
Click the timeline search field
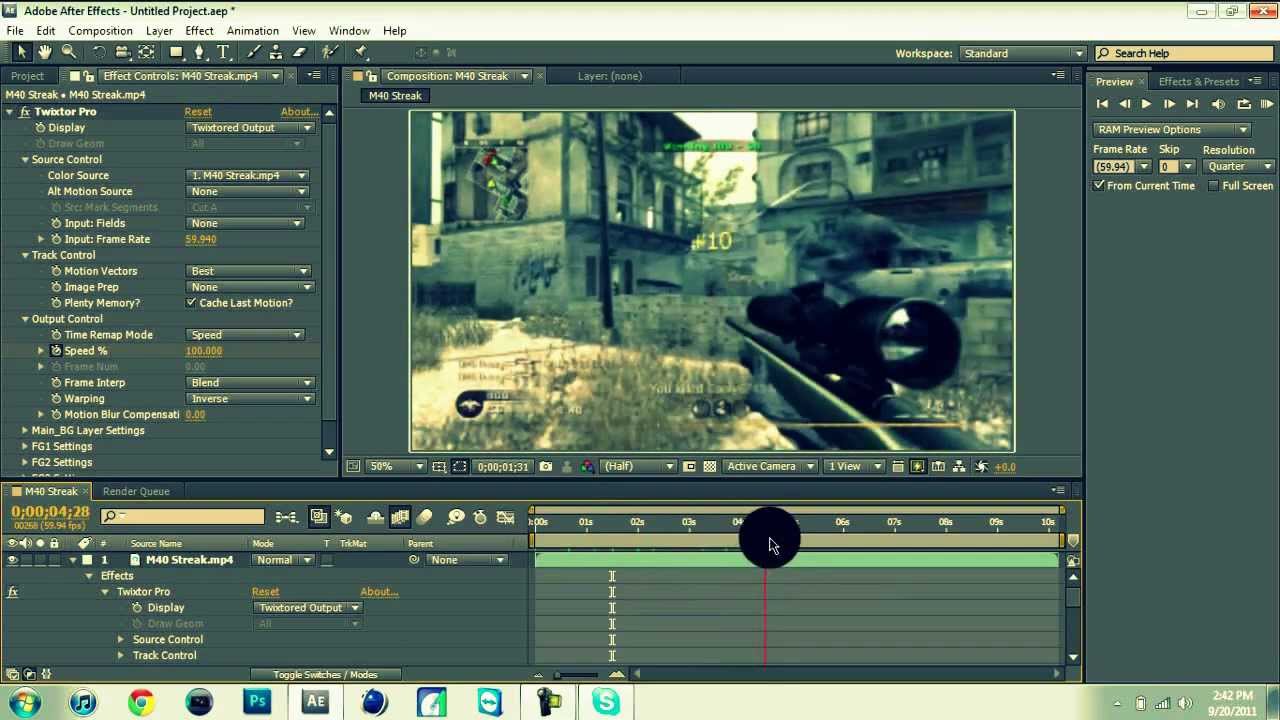182,517
